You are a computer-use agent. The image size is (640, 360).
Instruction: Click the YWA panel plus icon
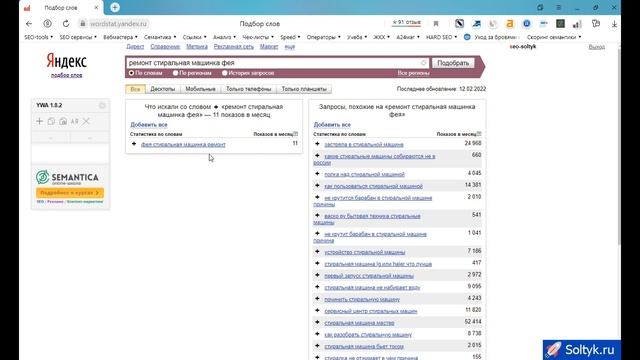pyautogui.click(x=39, y=121)
